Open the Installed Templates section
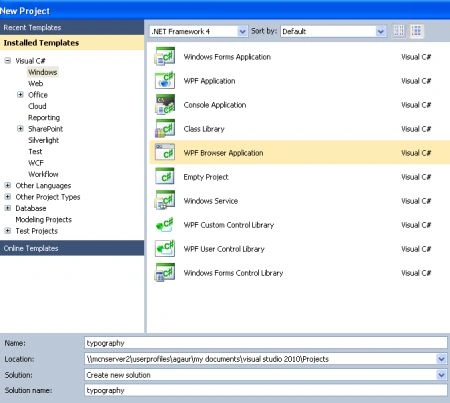Screen dimensions: 450x403 pos(72,43)
